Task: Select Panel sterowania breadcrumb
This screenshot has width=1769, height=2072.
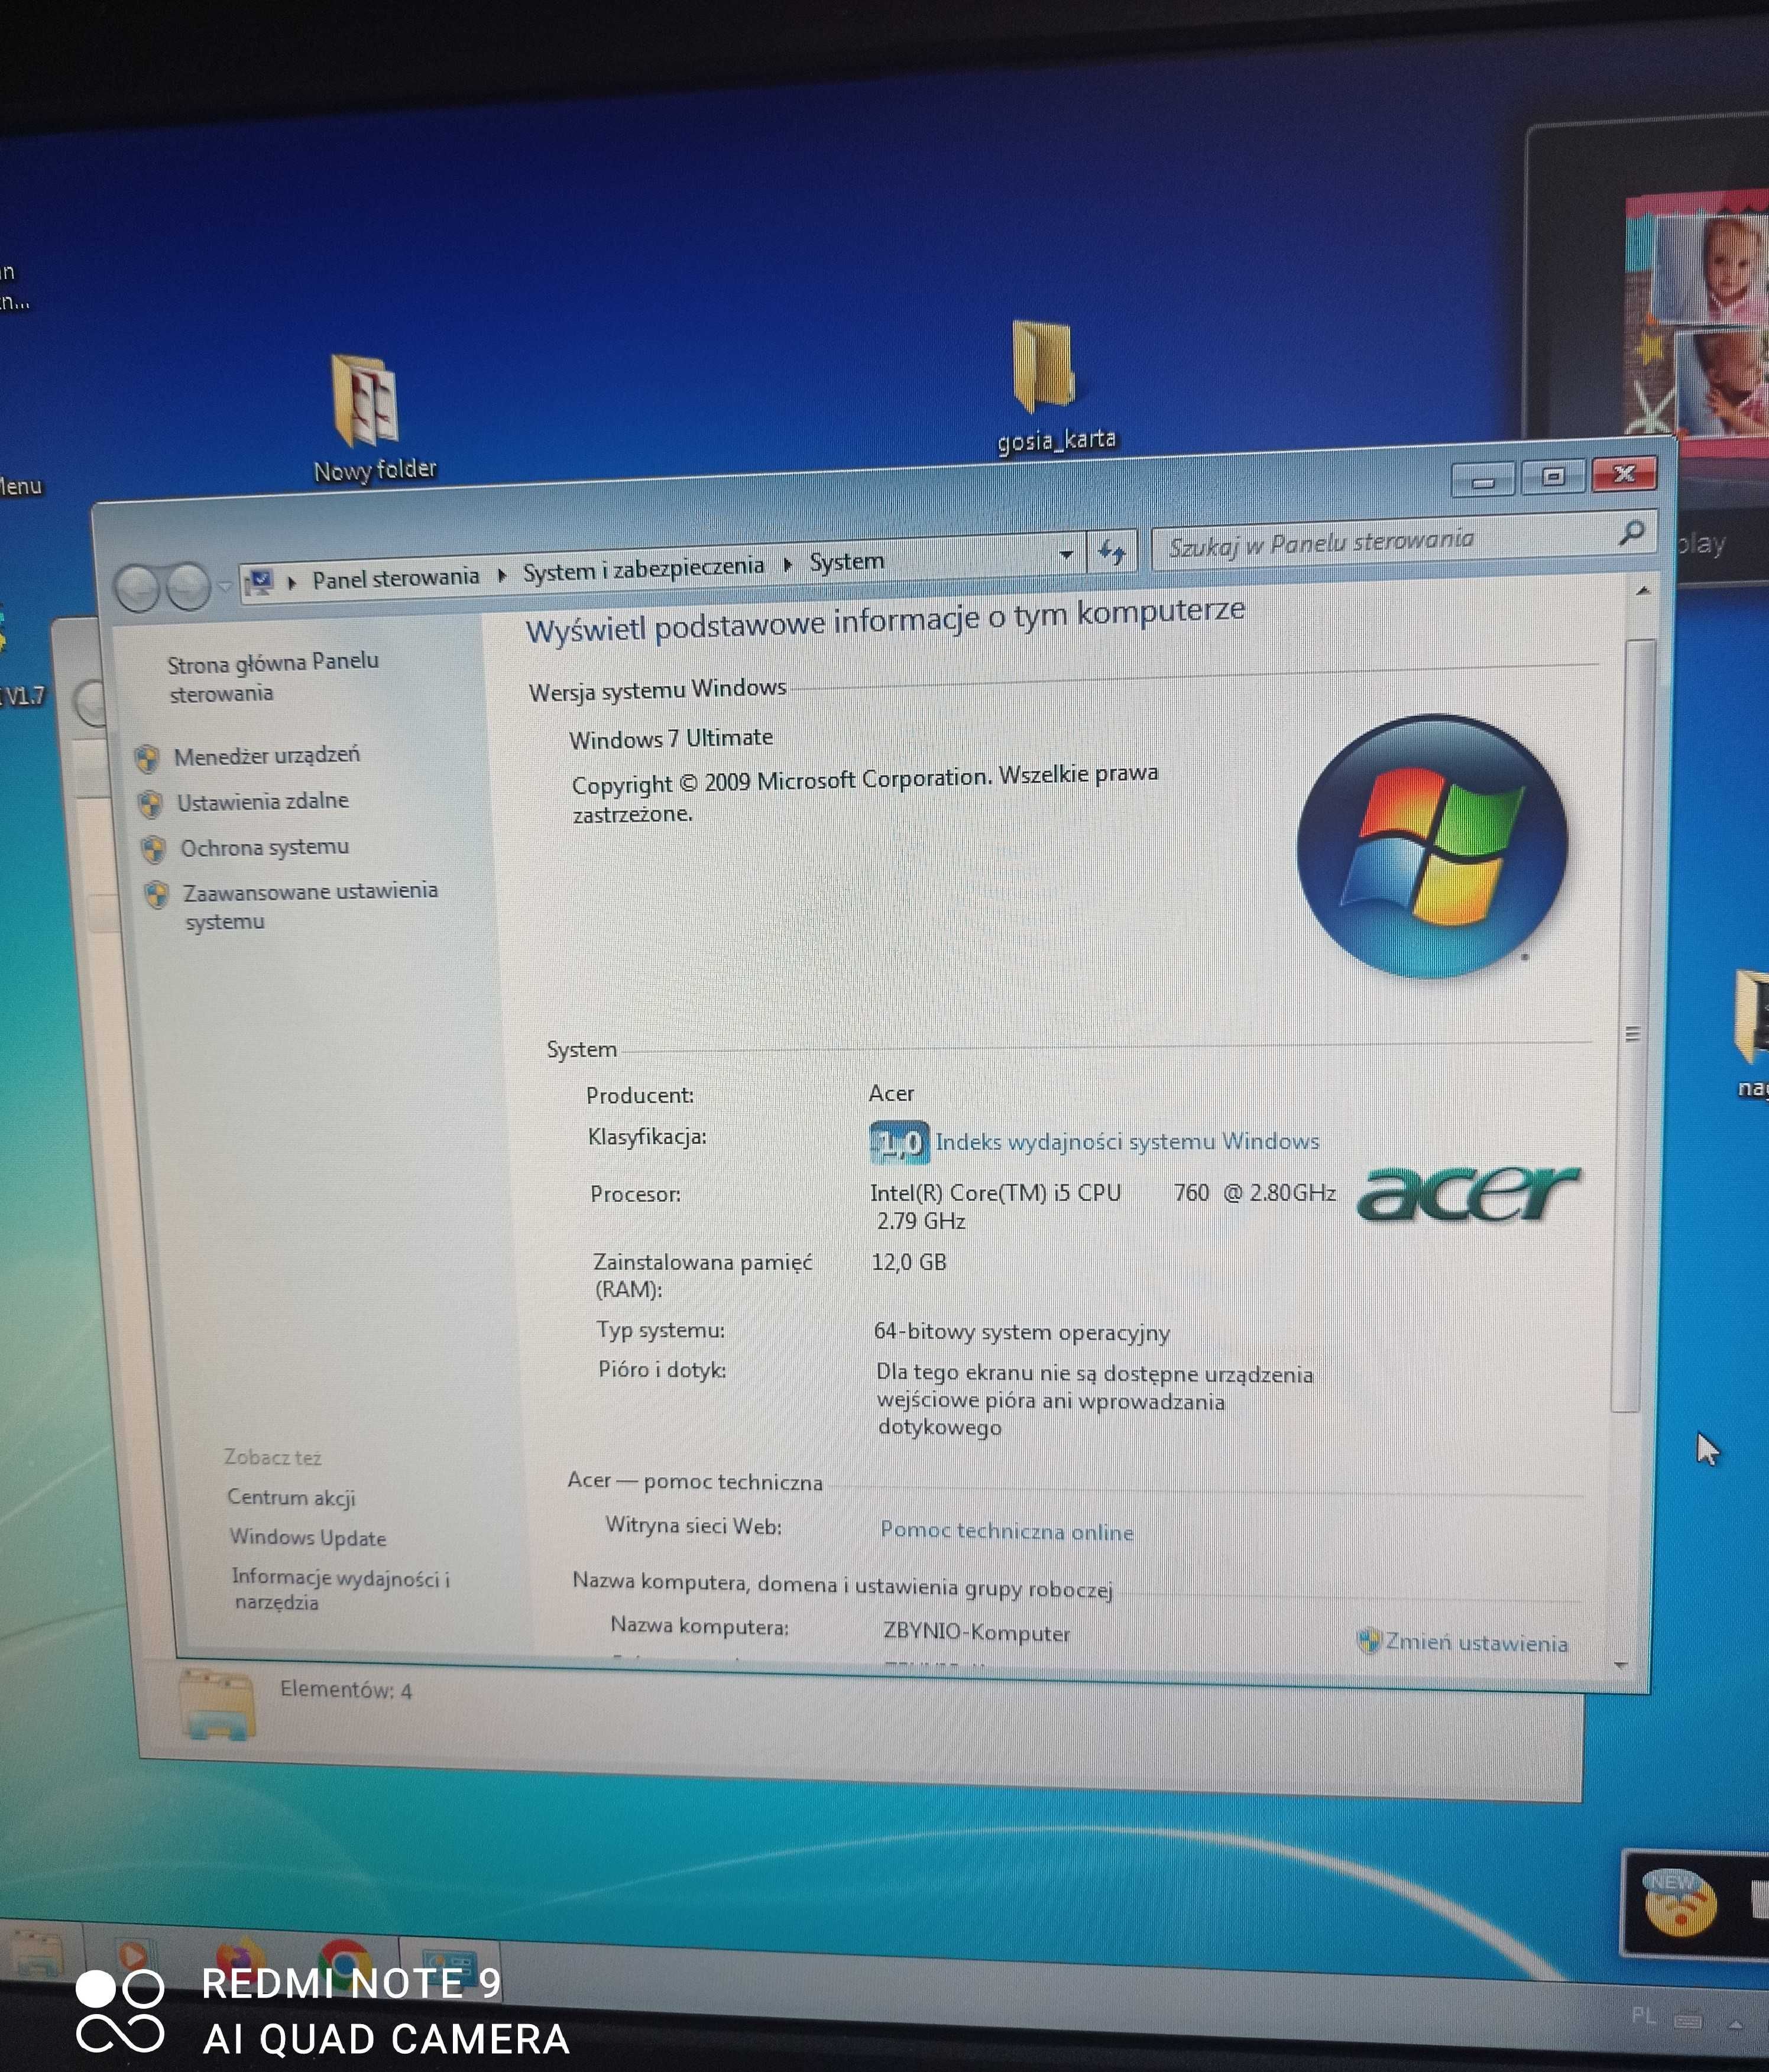Action: 395,578
